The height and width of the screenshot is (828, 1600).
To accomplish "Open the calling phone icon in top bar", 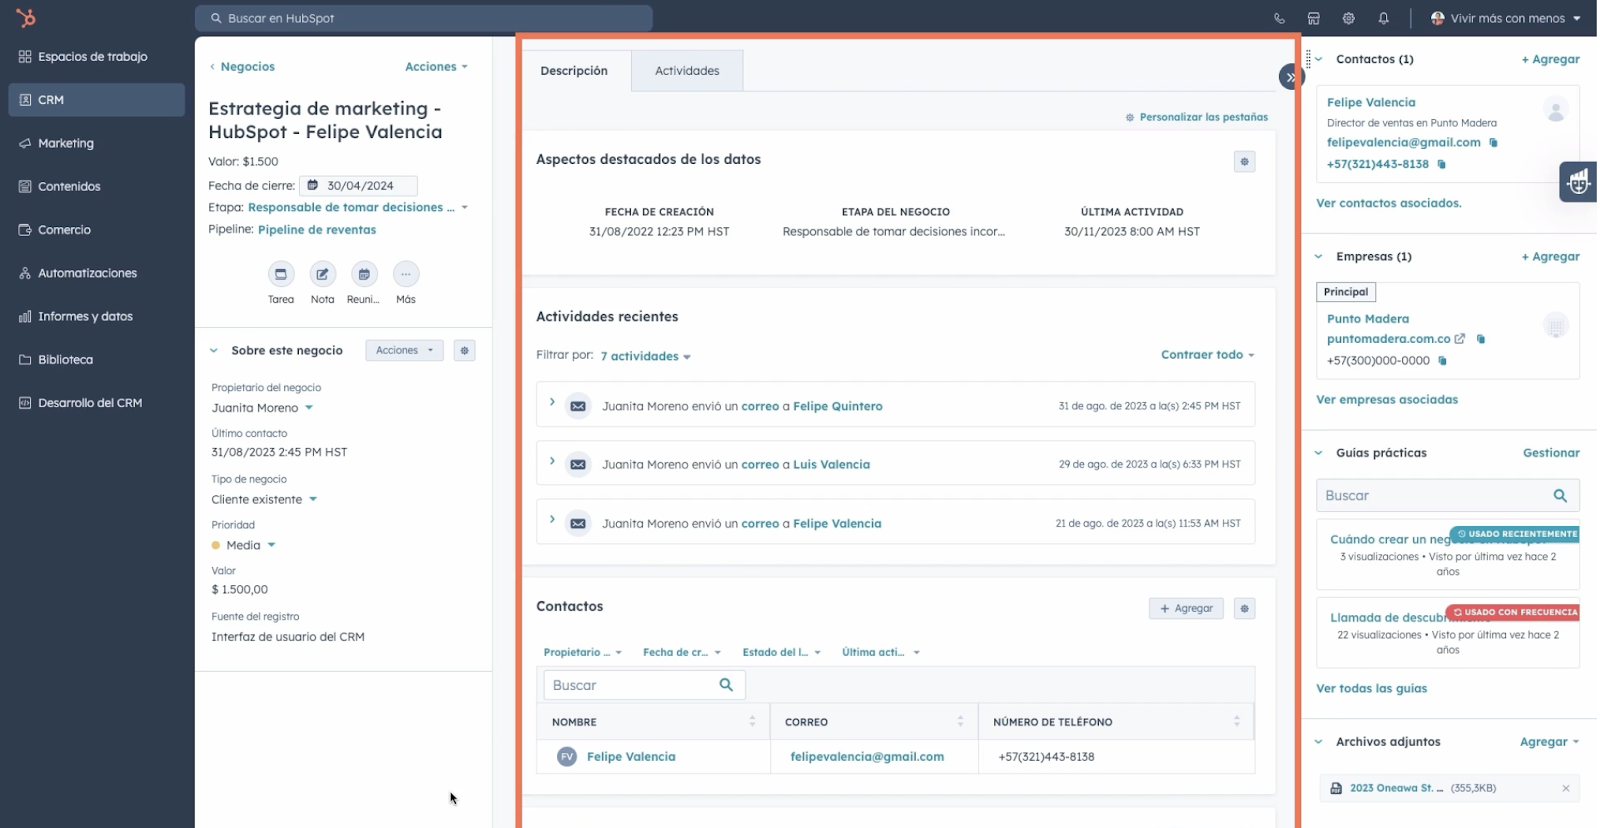I will coord(1279,18).
